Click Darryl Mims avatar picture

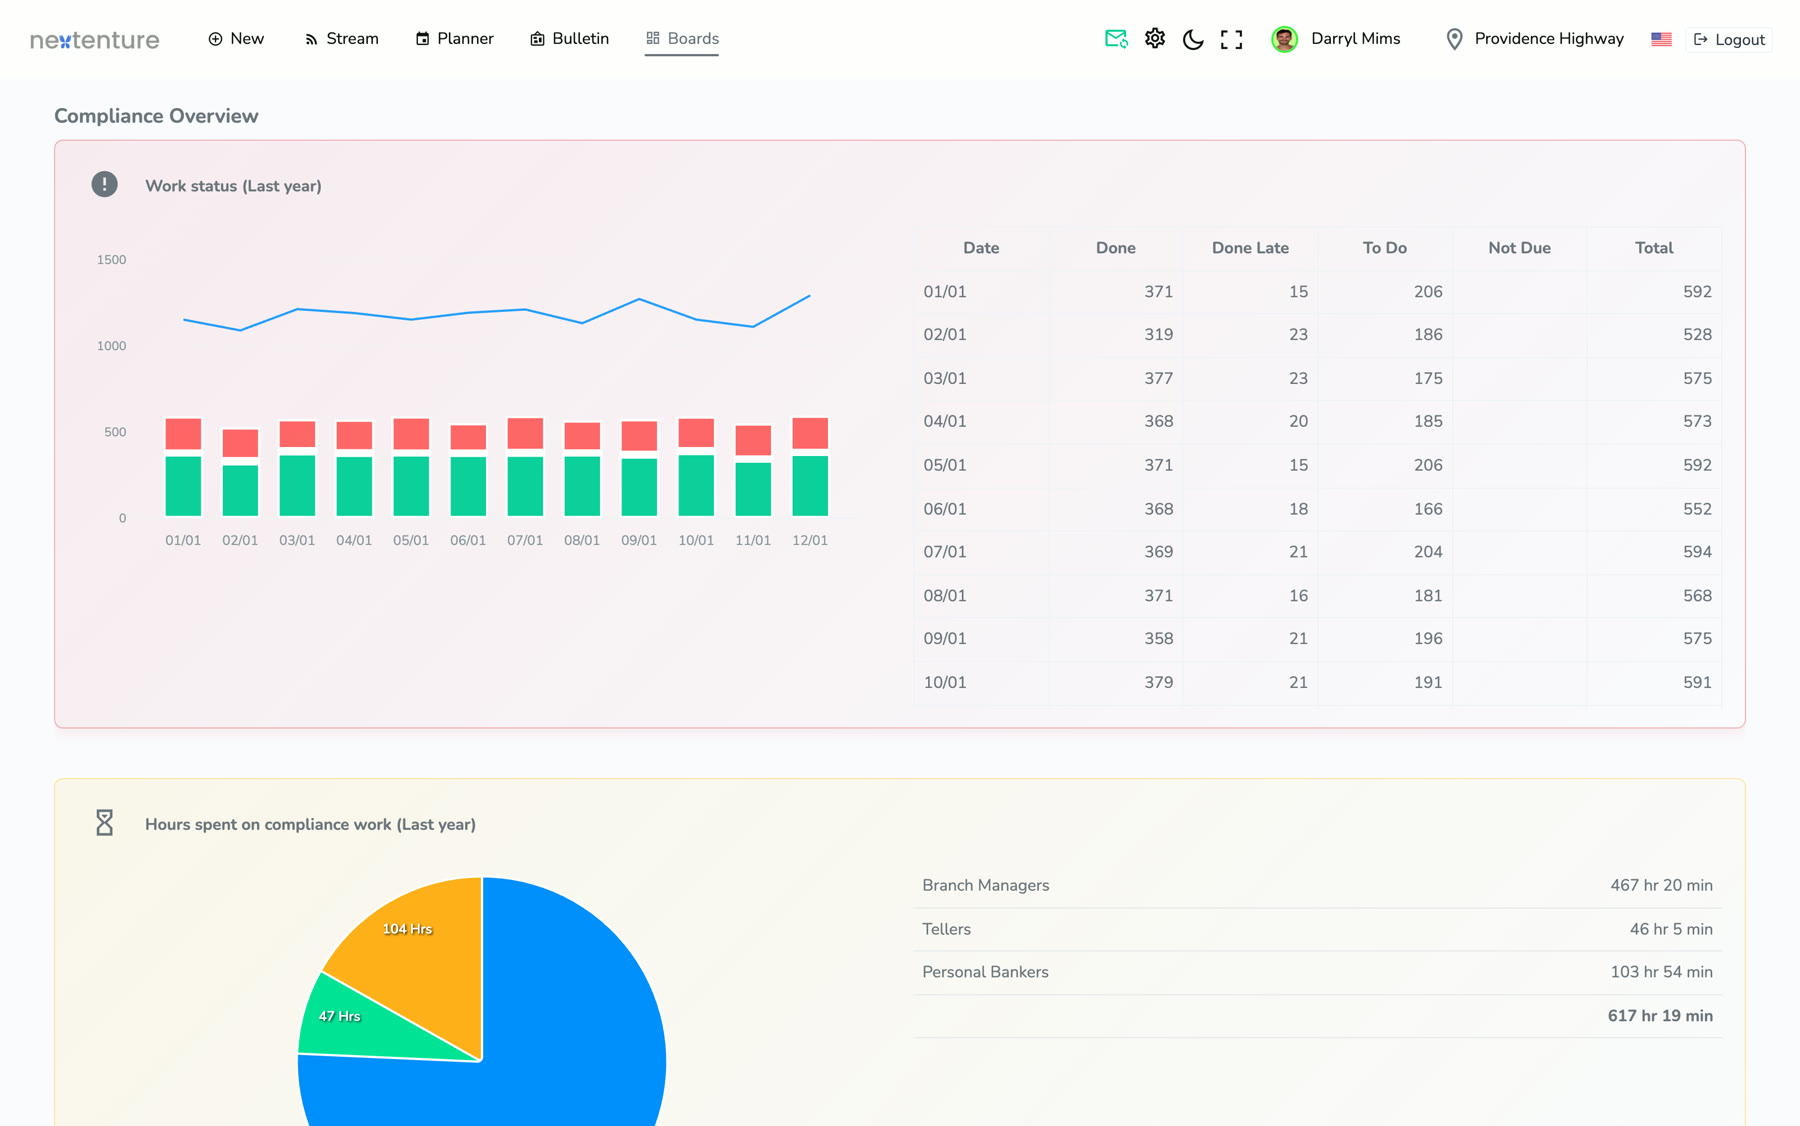point(1284,39)
